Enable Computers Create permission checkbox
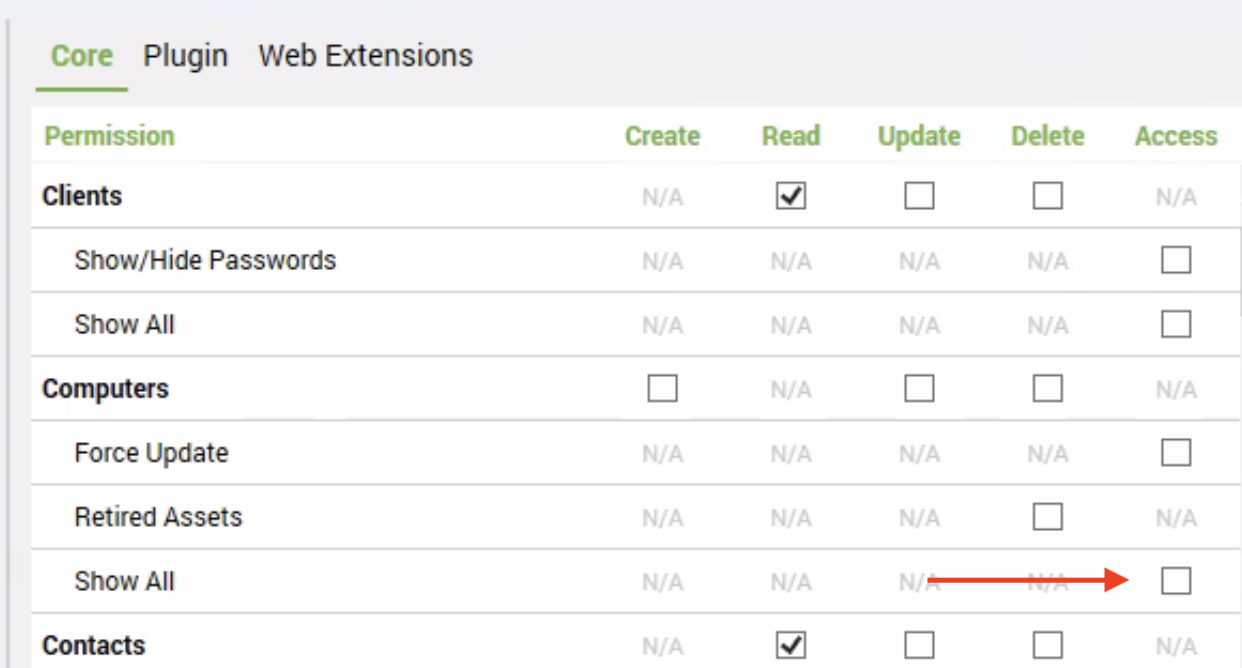This screenshot has width=1242, height=668. 662,388
